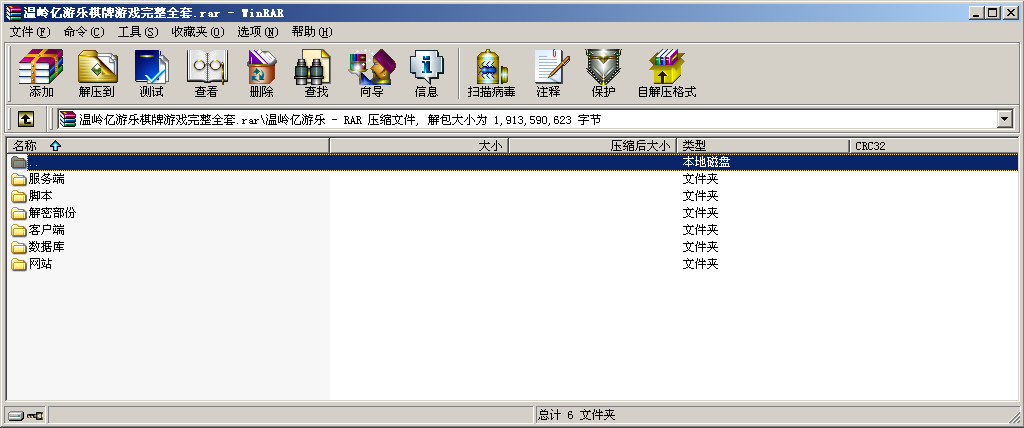The height and width of the screenshot is (428, 1024).
Task: Expand the archive path dropdown arrow
Action: coord(1005,120)
